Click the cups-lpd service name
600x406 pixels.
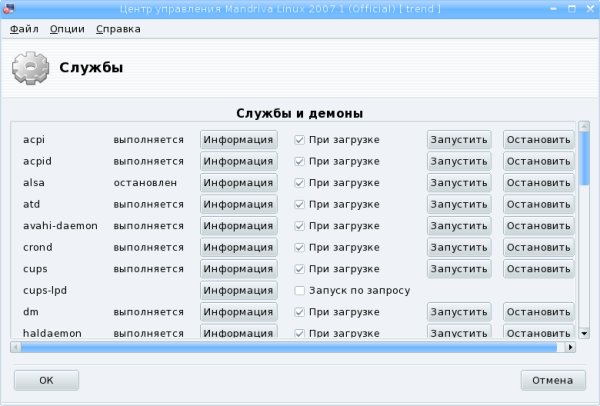pos(45,290)
